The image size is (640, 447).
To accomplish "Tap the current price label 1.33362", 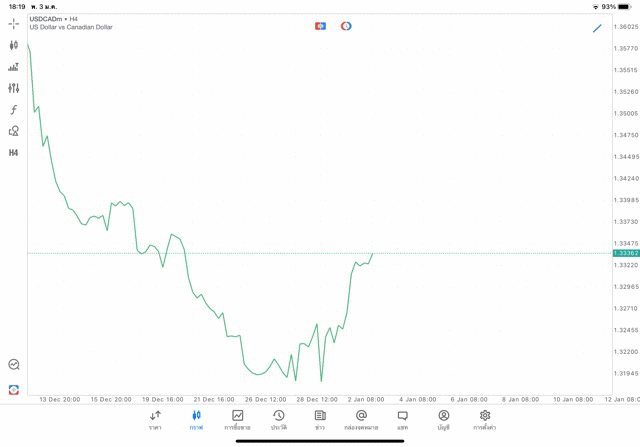I will (x=626, y=253).
